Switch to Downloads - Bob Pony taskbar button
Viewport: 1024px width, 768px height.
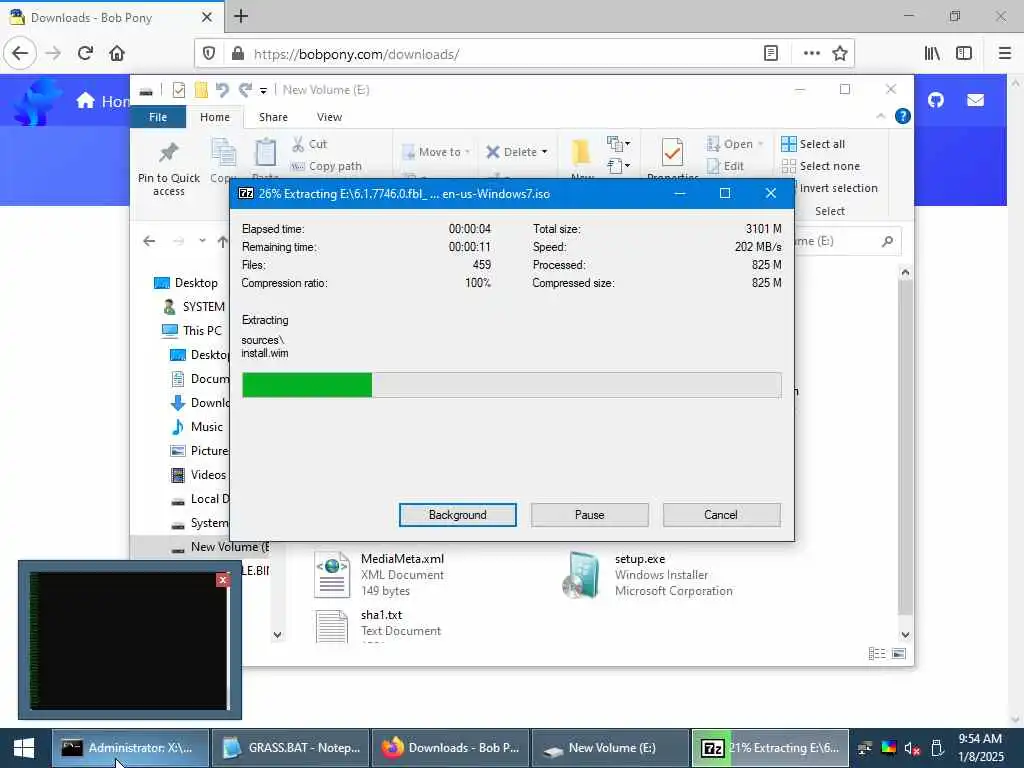click(x=451, y=748)
